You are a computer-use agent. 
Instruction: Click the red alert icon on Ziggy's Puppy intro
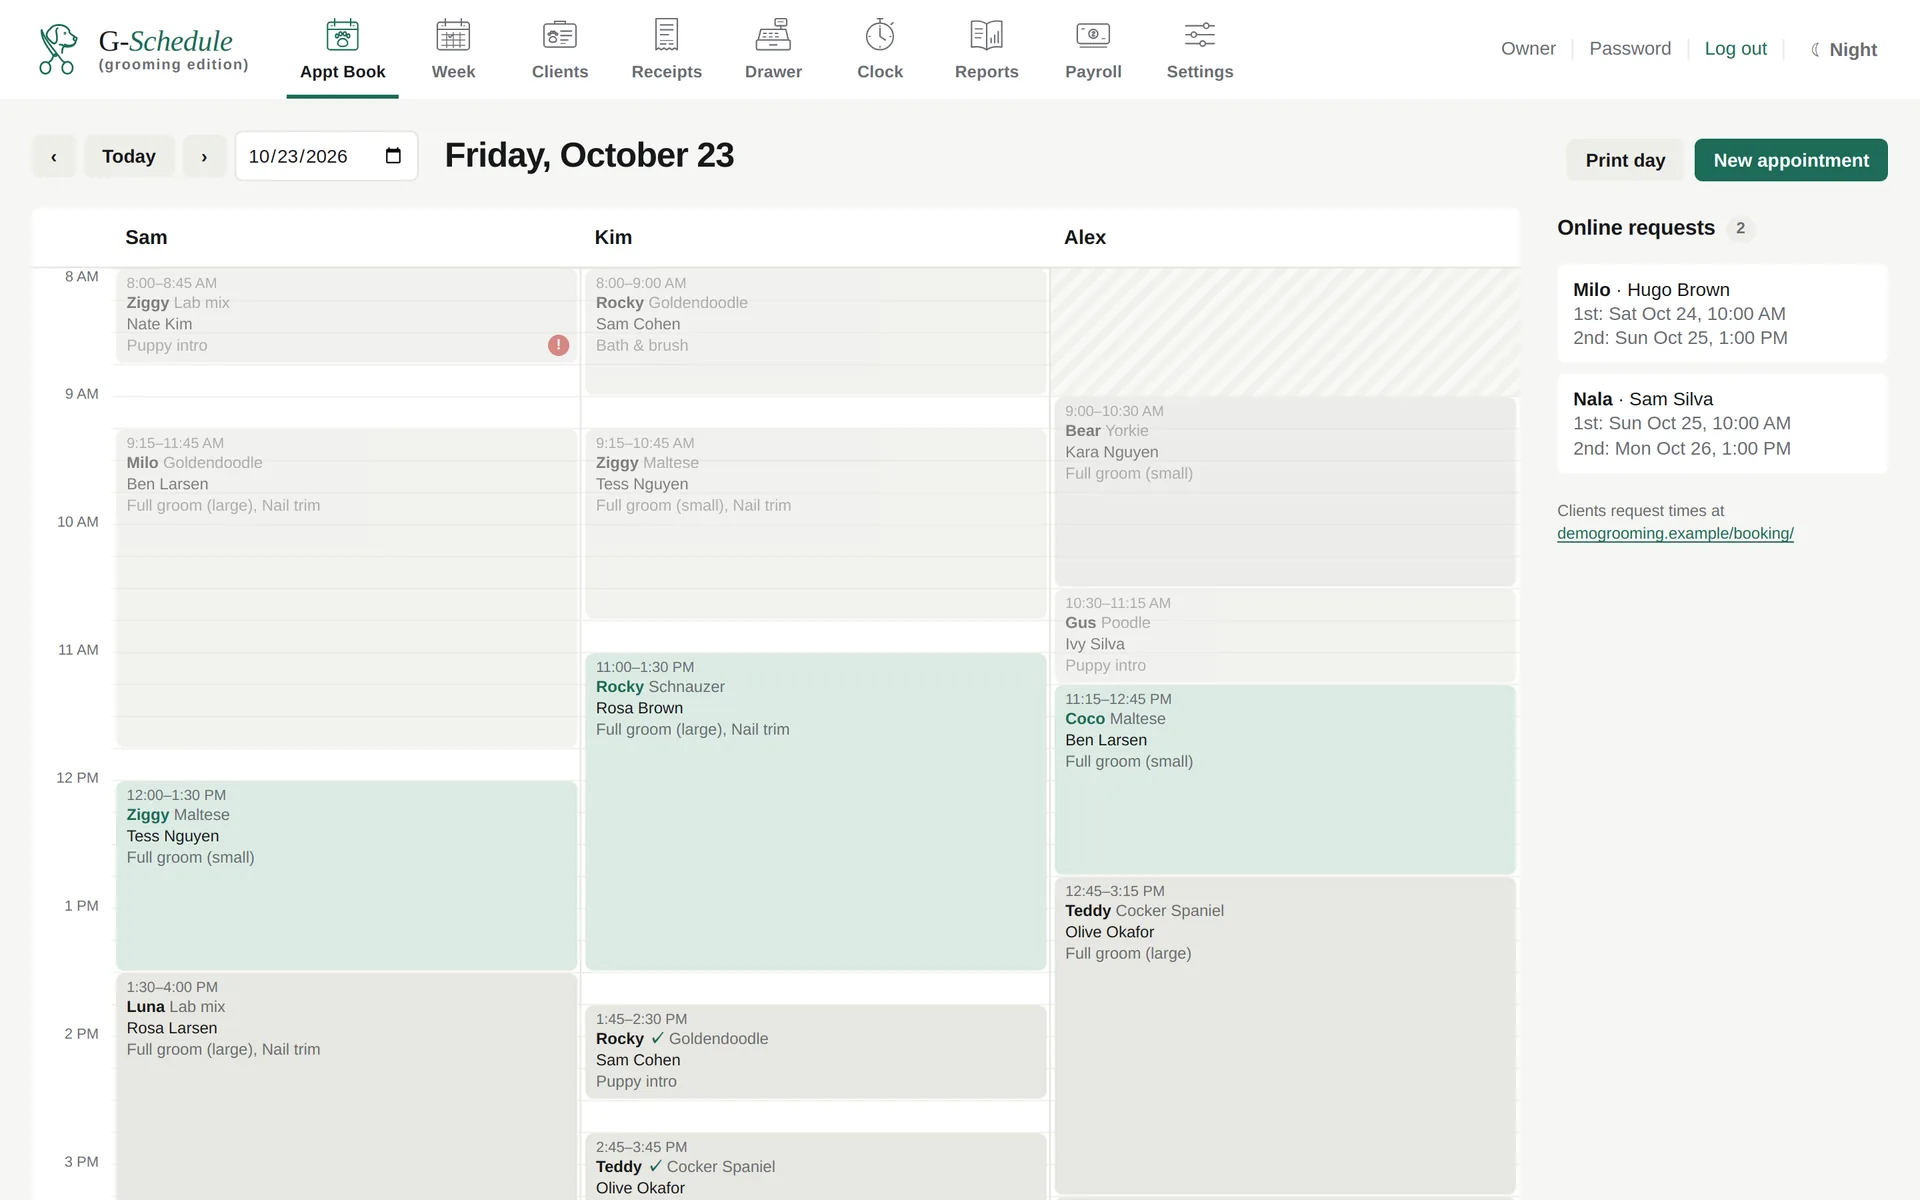coord(558,345)
